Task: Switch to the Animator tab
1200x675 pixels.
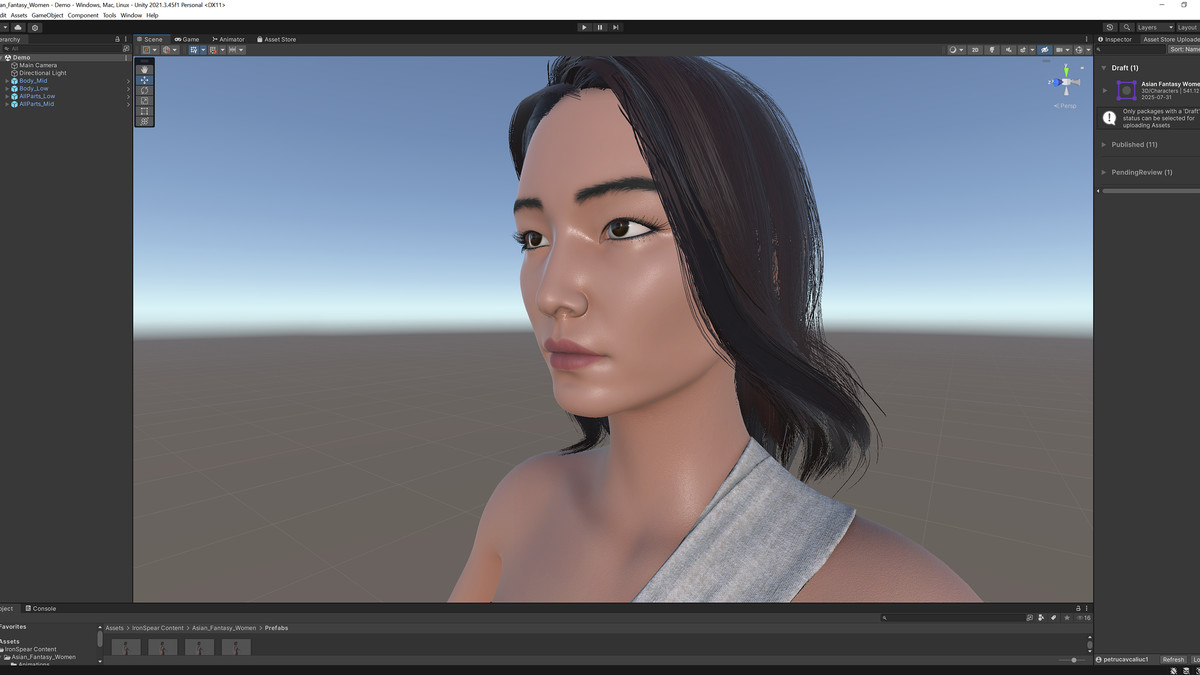Action: tap(229, 39)
